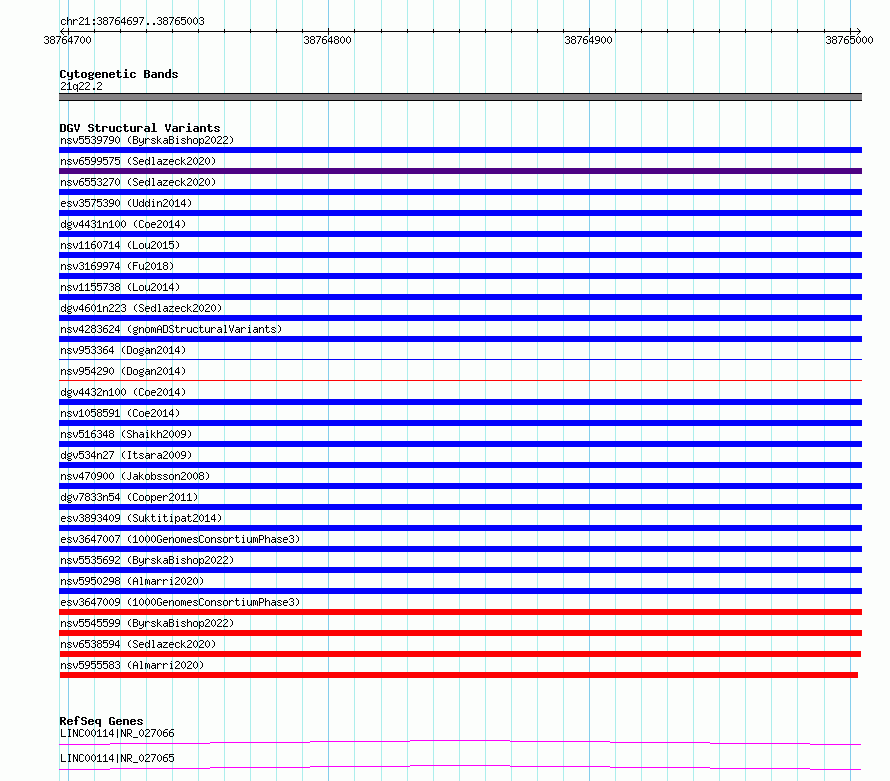Click dgv7833n54 (Cooper2011) label

click(x=129, y=497)
